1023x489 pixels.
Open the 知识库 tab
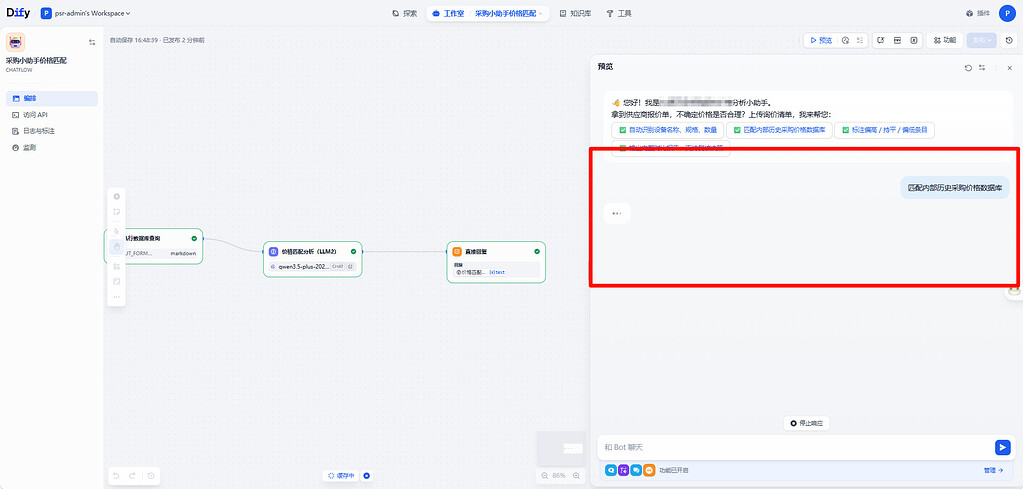tap(575, 13)
